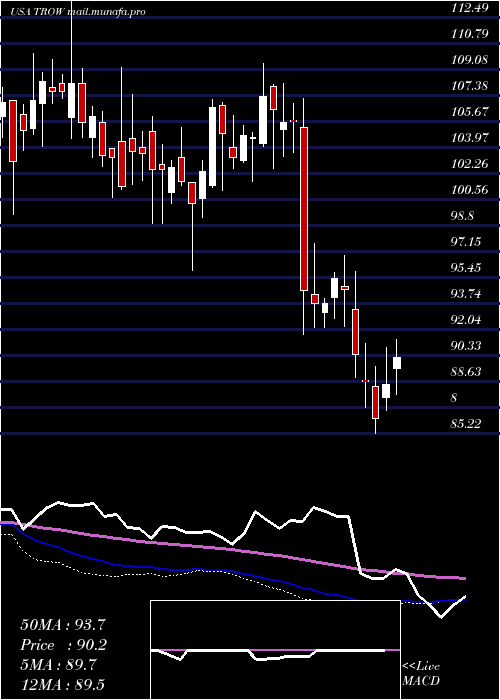
Task: Click the tall red candlestick of the big drop
Action: (304, 209)
